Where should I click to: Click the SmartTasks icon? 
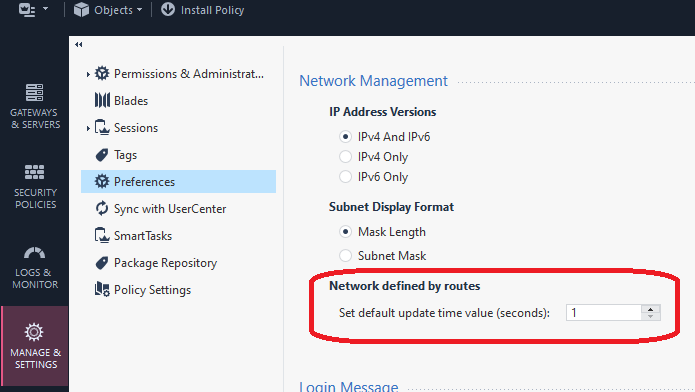pyautogui.click(x=102, y=235)
